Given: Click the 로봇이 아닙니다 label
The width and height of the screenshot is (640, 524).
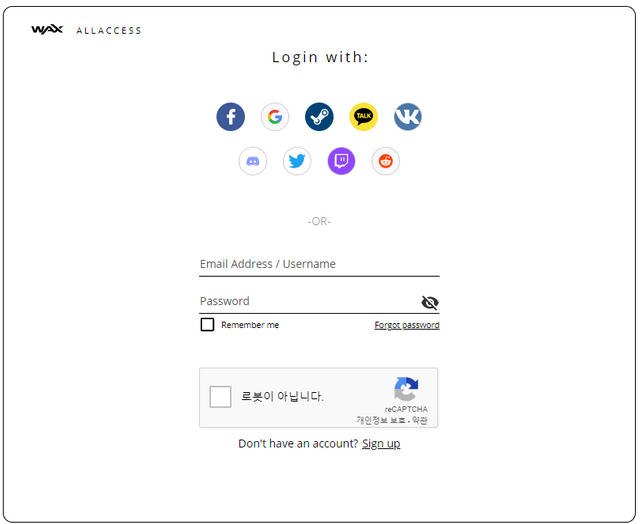Looking at the screenshot, I should pos(282,397).
